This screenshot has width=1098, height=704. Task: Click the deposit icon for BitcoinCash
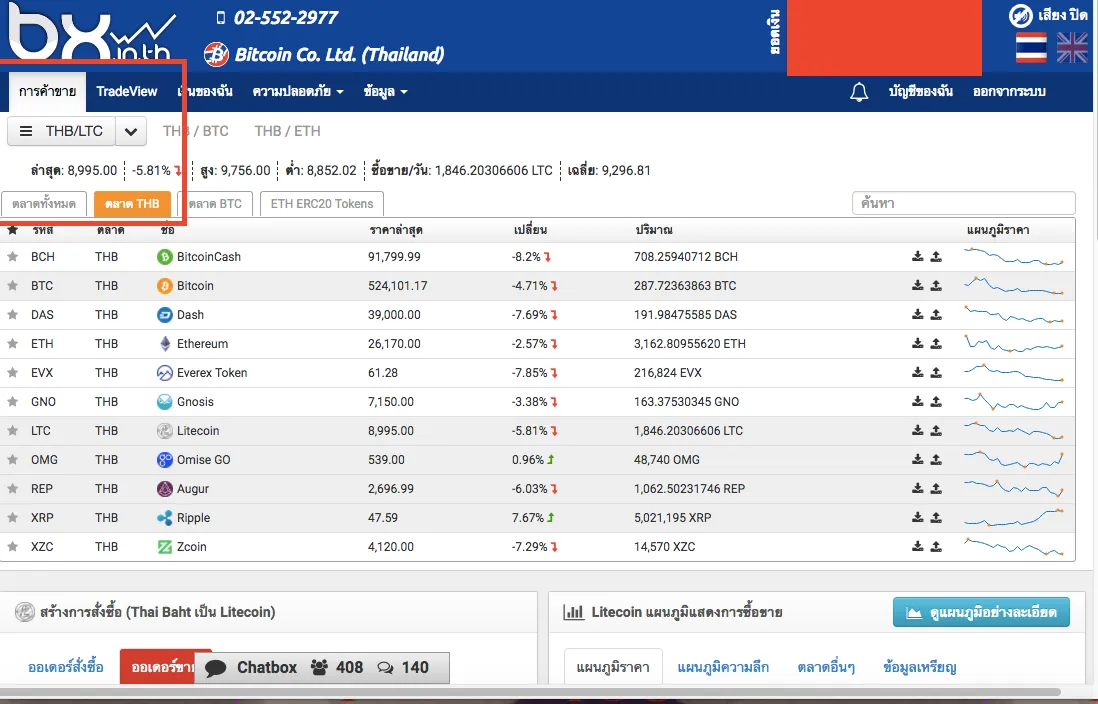click(917, 257)
